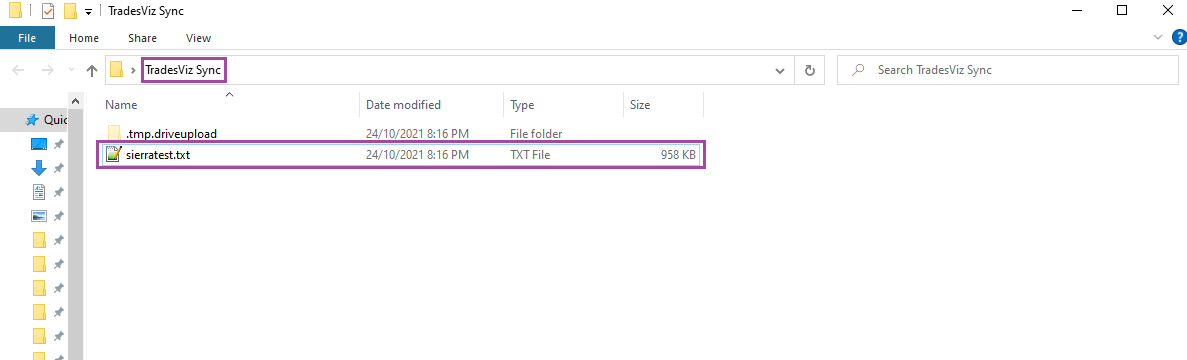Image resolution: width=1187 pixels, height=360 pixels.
Task: Open recent locations dropdown arrow
Action: (x=72, y=70)
